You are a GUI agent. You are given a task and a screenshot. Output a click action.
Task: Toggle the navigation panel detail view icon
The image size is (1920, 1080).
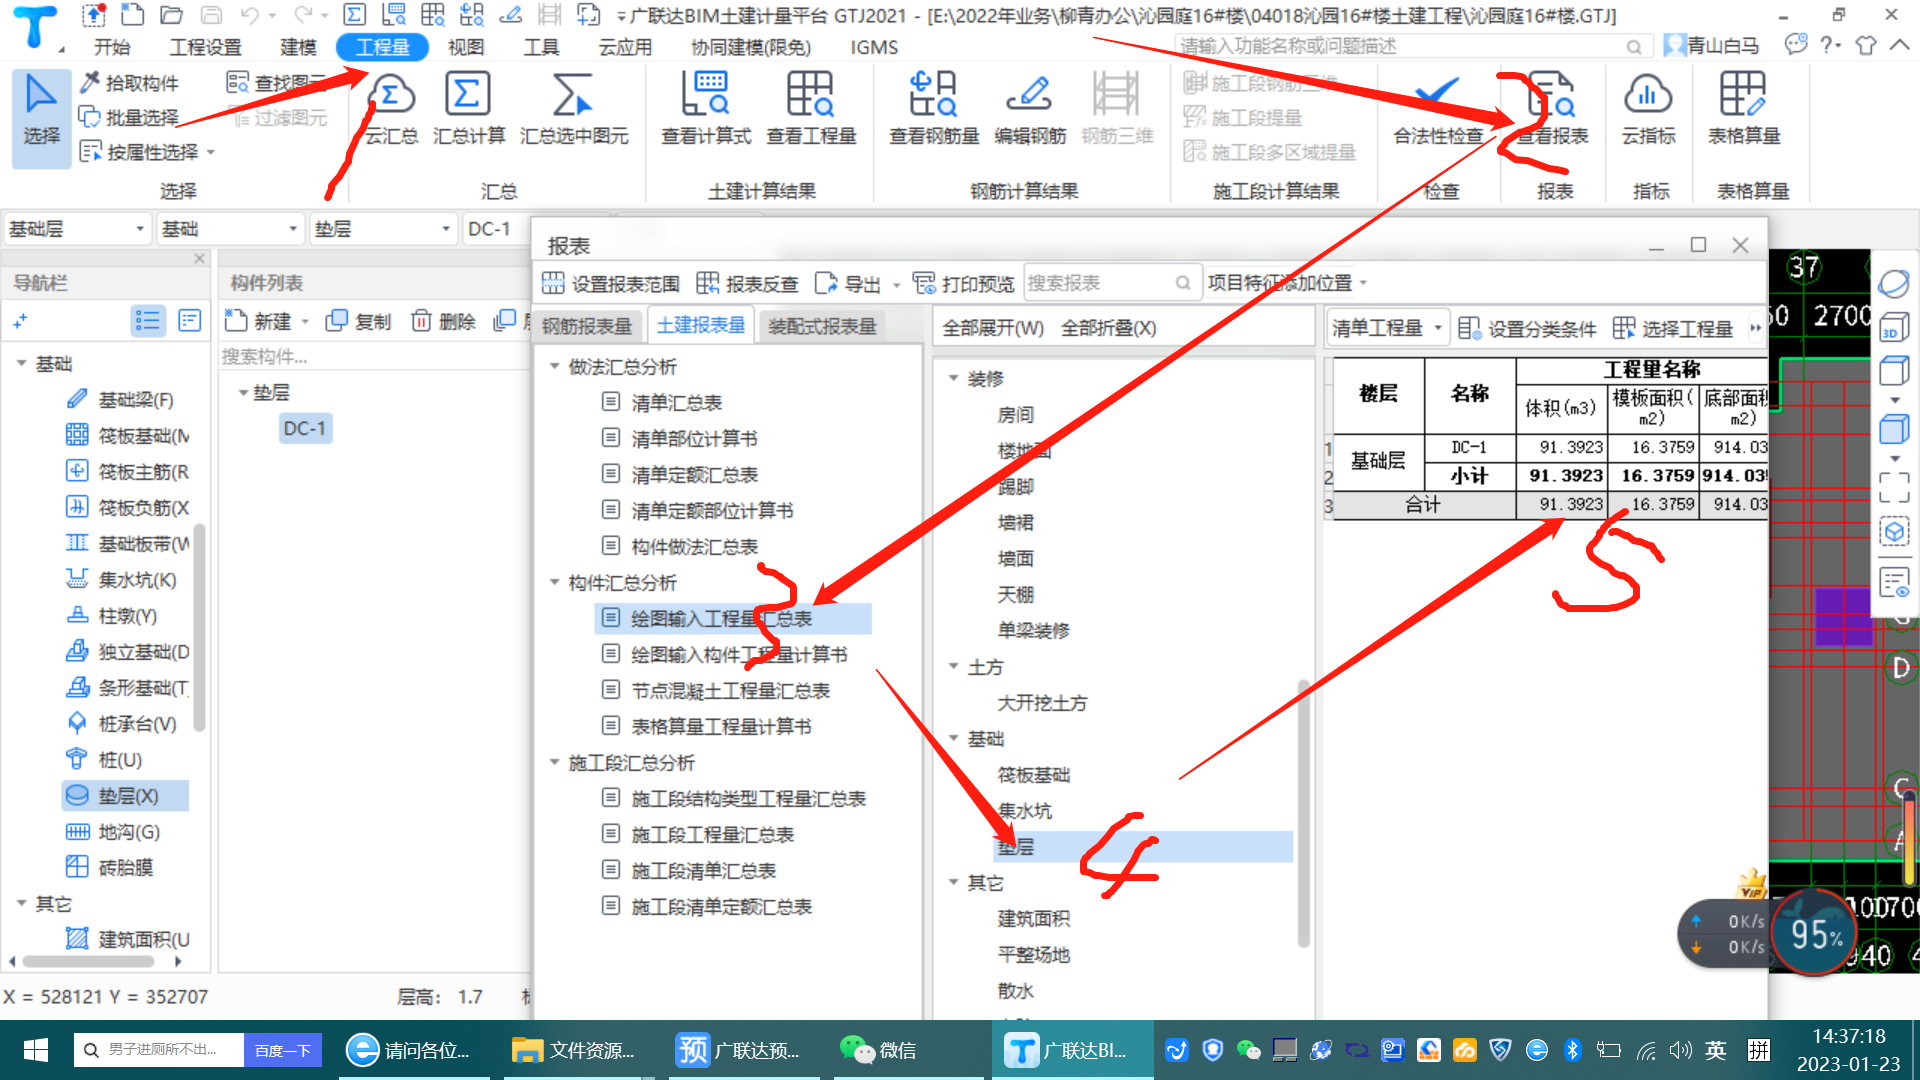(x=189, y=321)
